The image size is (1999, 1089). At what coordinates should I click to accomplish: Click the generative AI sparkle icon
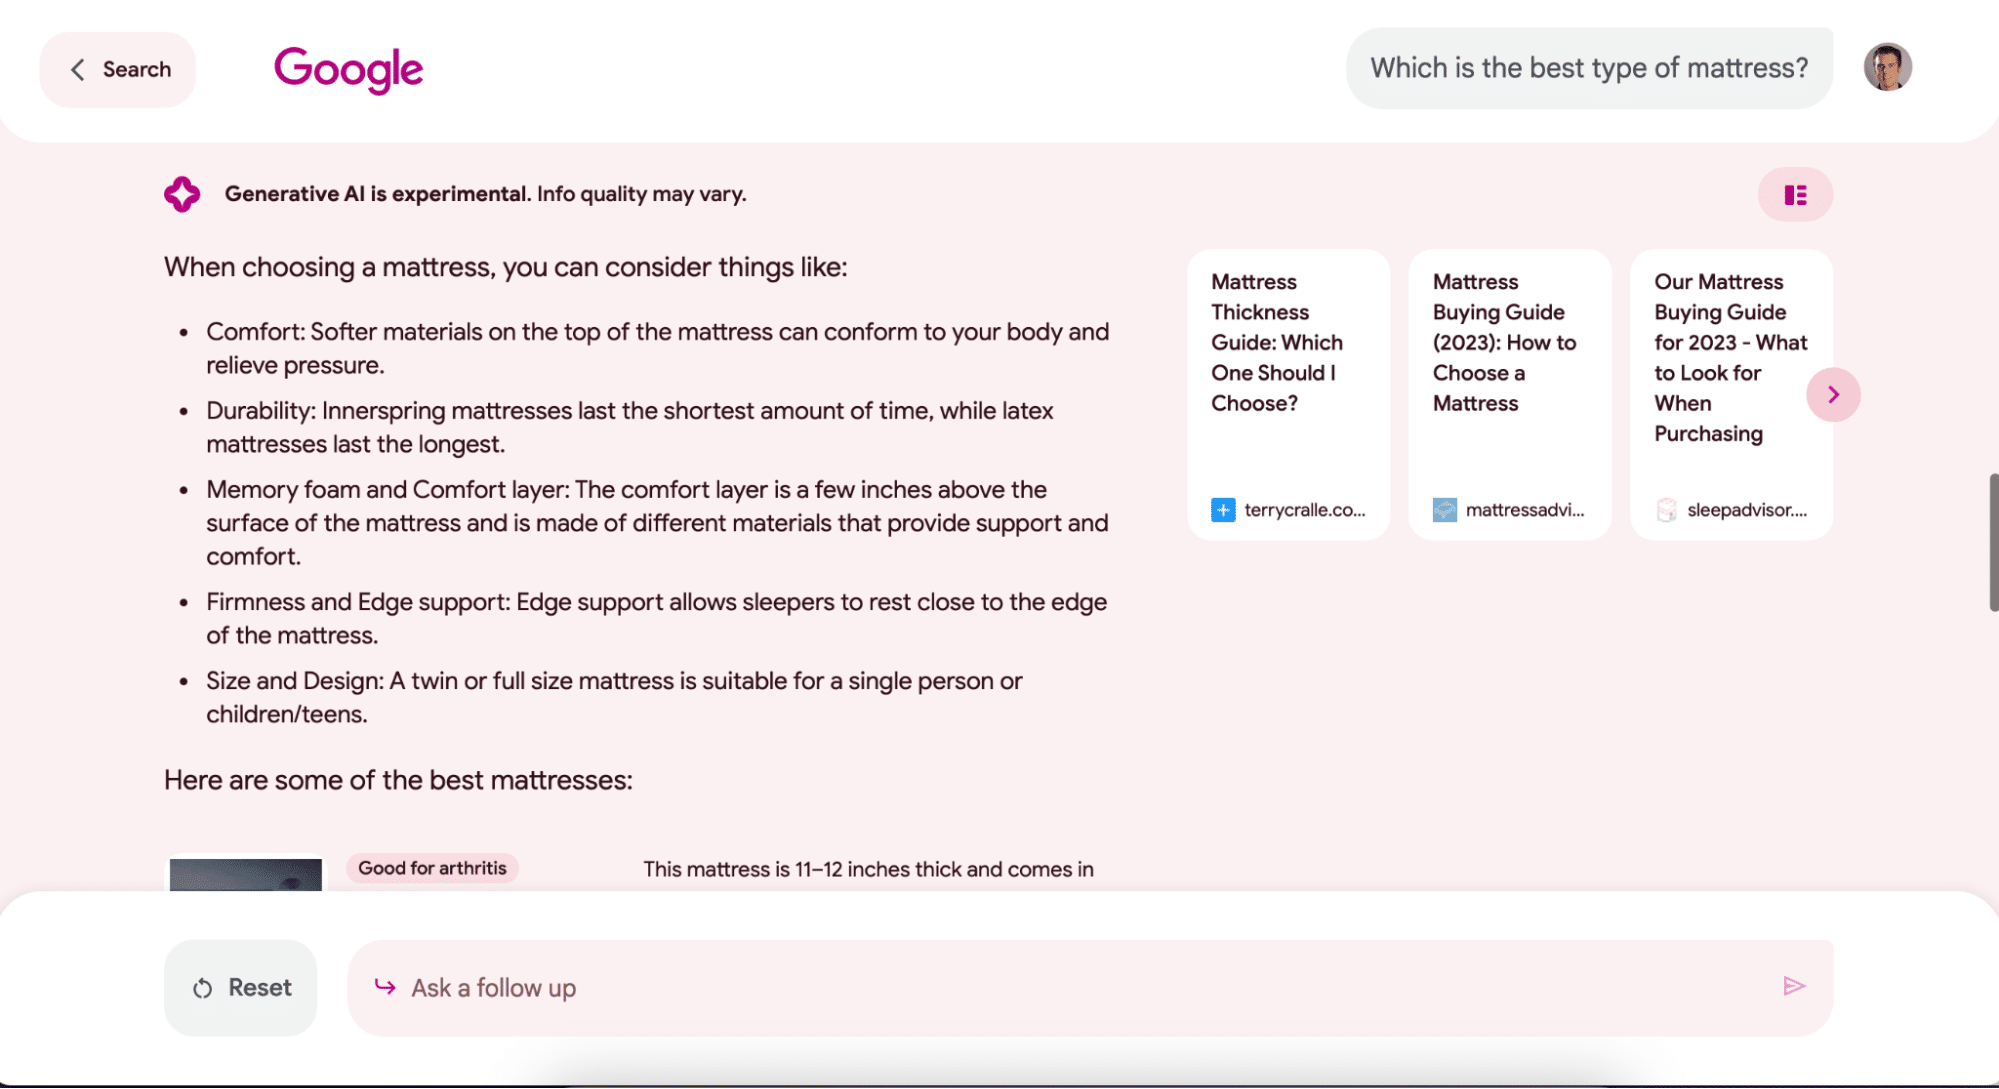(x=182, y=194)
